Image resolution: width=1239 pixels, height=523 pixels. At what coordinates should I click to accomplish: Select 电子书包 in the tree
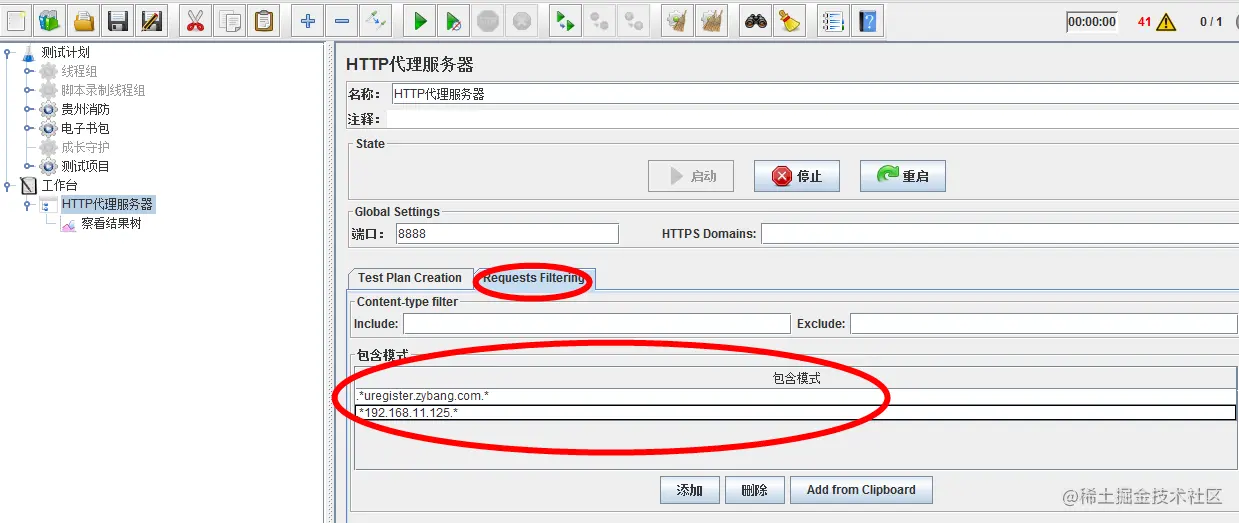85,128
